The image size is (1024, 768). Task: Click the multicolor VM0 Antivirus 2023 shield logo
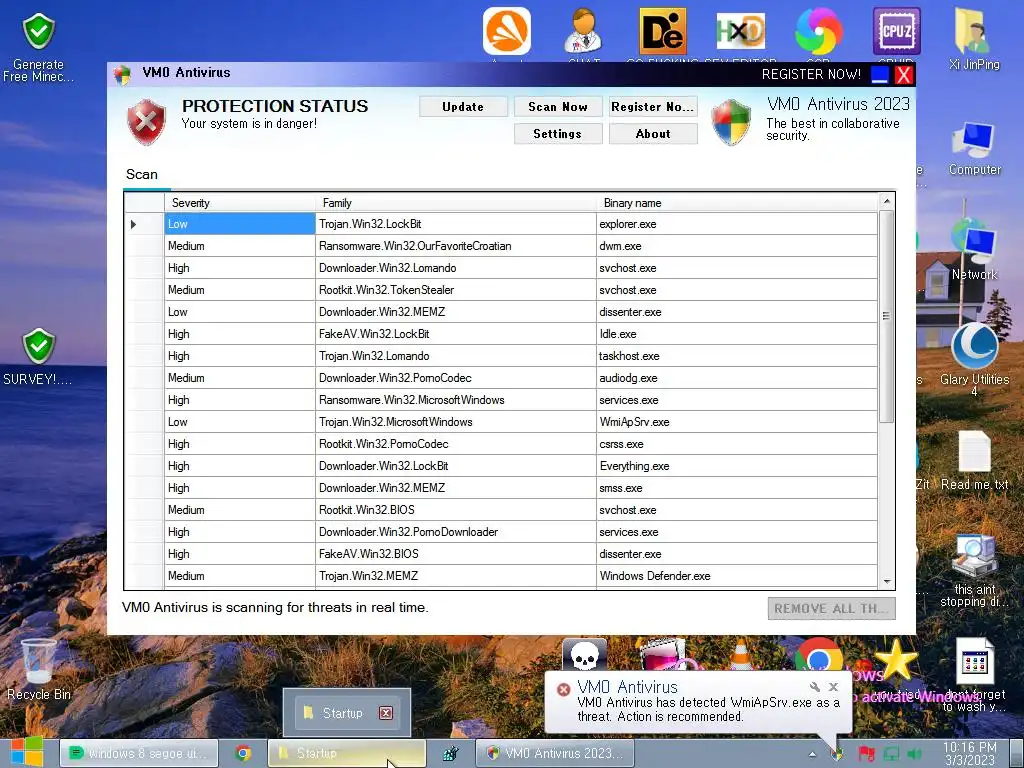click(x=731, y=122)
